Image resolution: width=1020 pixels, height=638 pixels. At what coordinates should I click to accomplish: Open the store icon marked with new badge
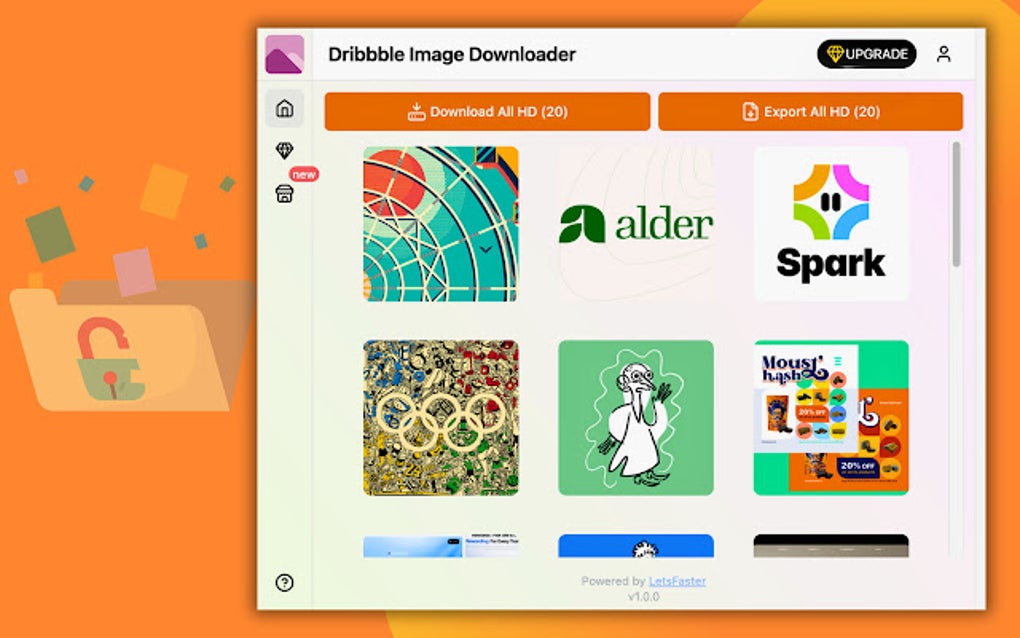pos(285,194)
